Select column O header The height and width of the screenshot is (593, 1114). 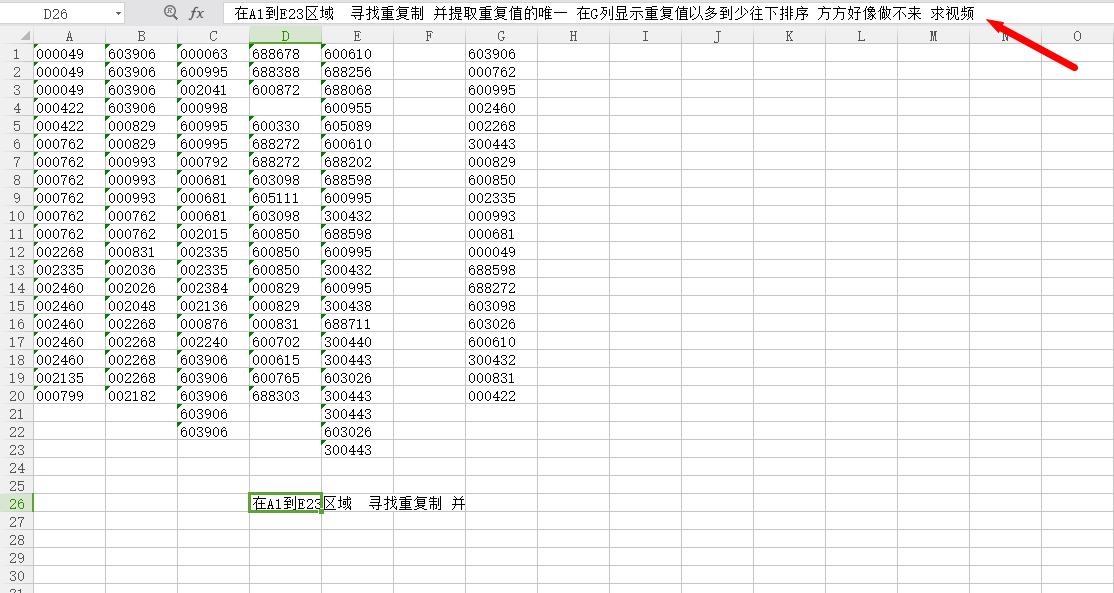tap(1077, 36)
